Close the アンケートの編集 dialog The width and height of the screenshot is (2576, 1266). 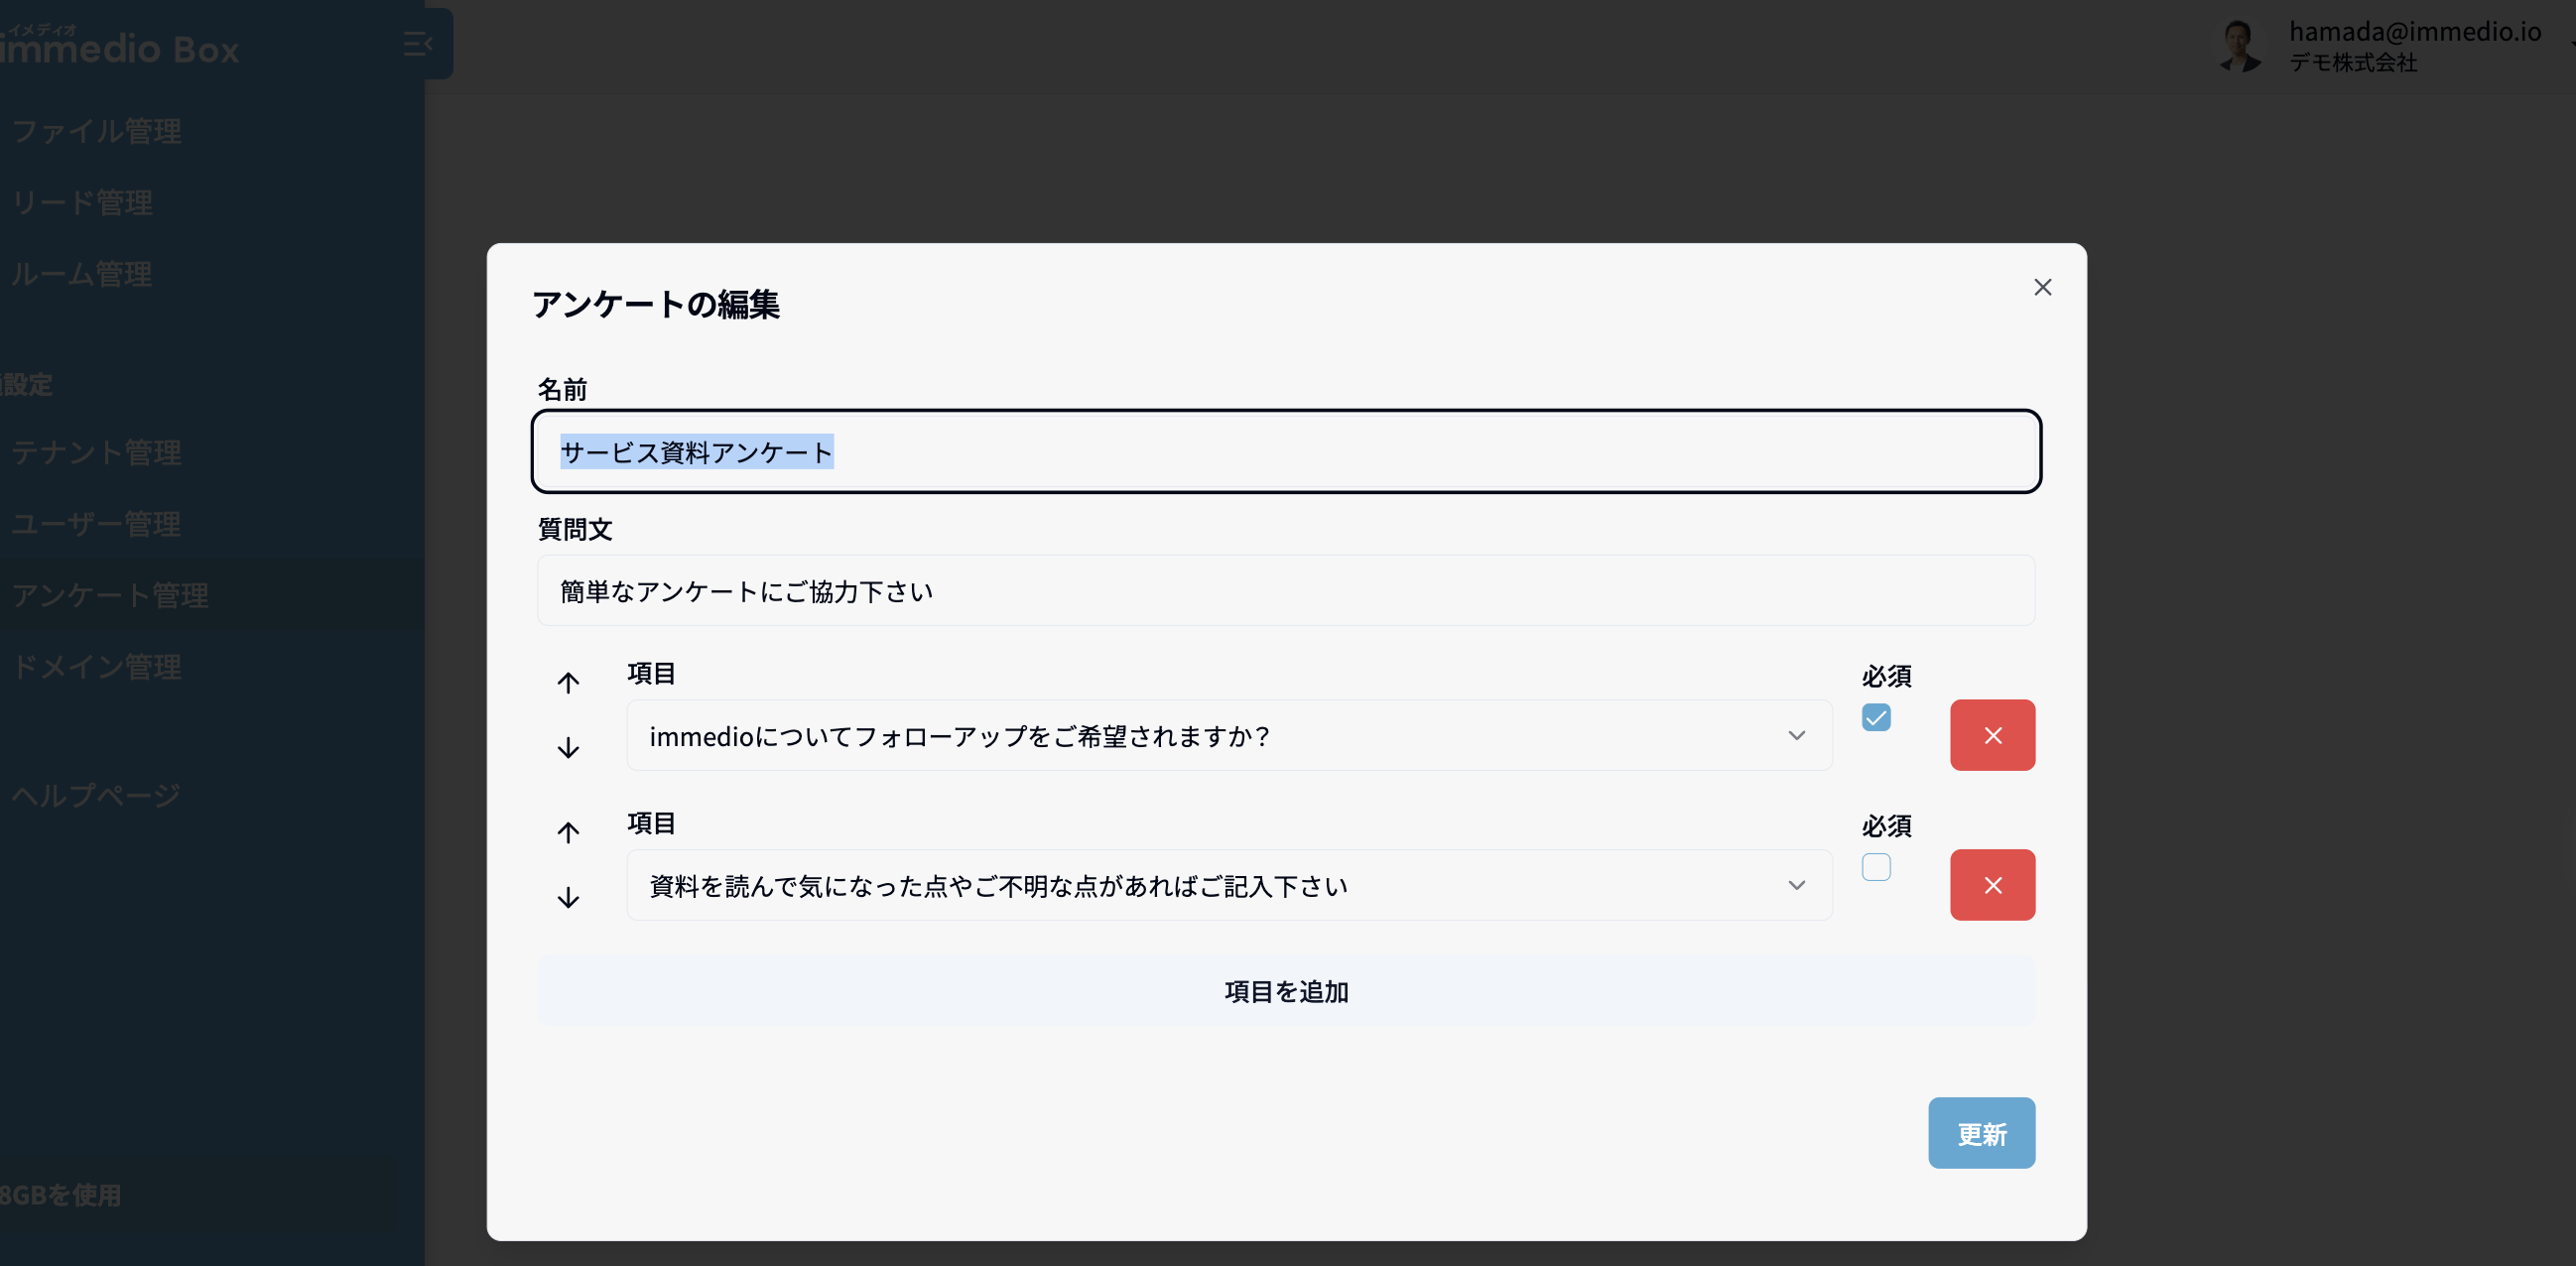2042,288
